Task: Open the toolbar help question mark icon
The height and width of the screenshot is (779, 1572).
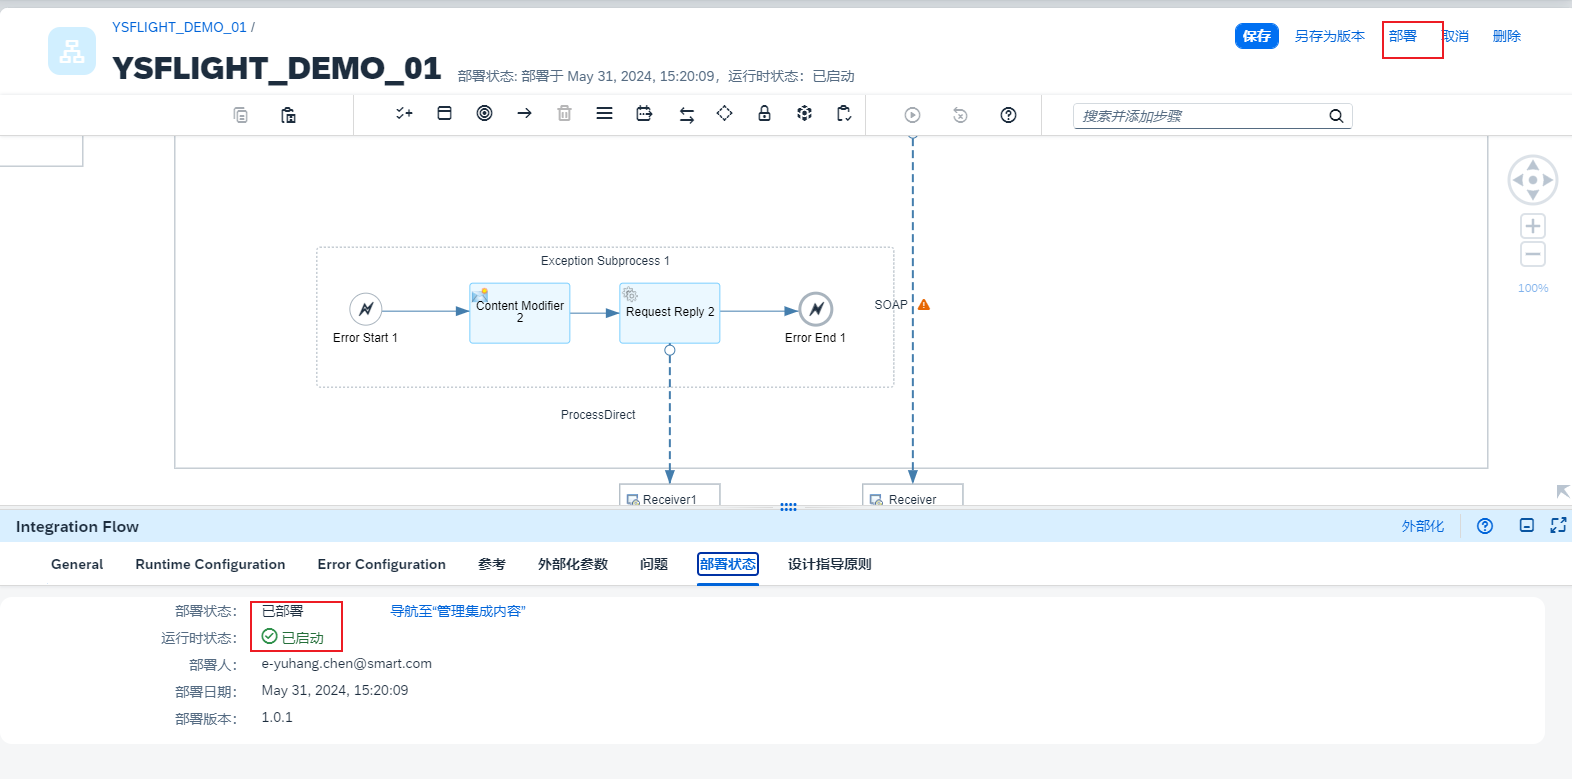Action: coord(1008,115)
